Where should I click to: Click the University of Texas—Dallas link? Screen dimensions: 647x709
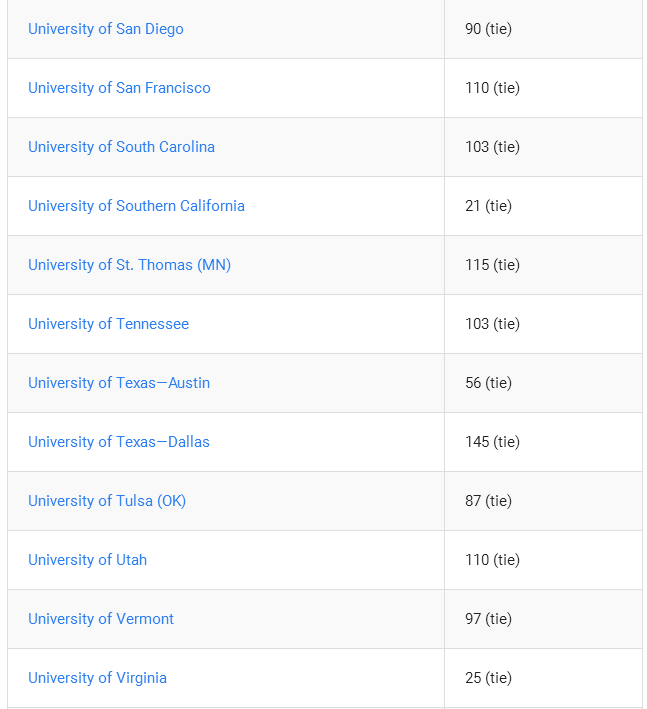point(119,442)
